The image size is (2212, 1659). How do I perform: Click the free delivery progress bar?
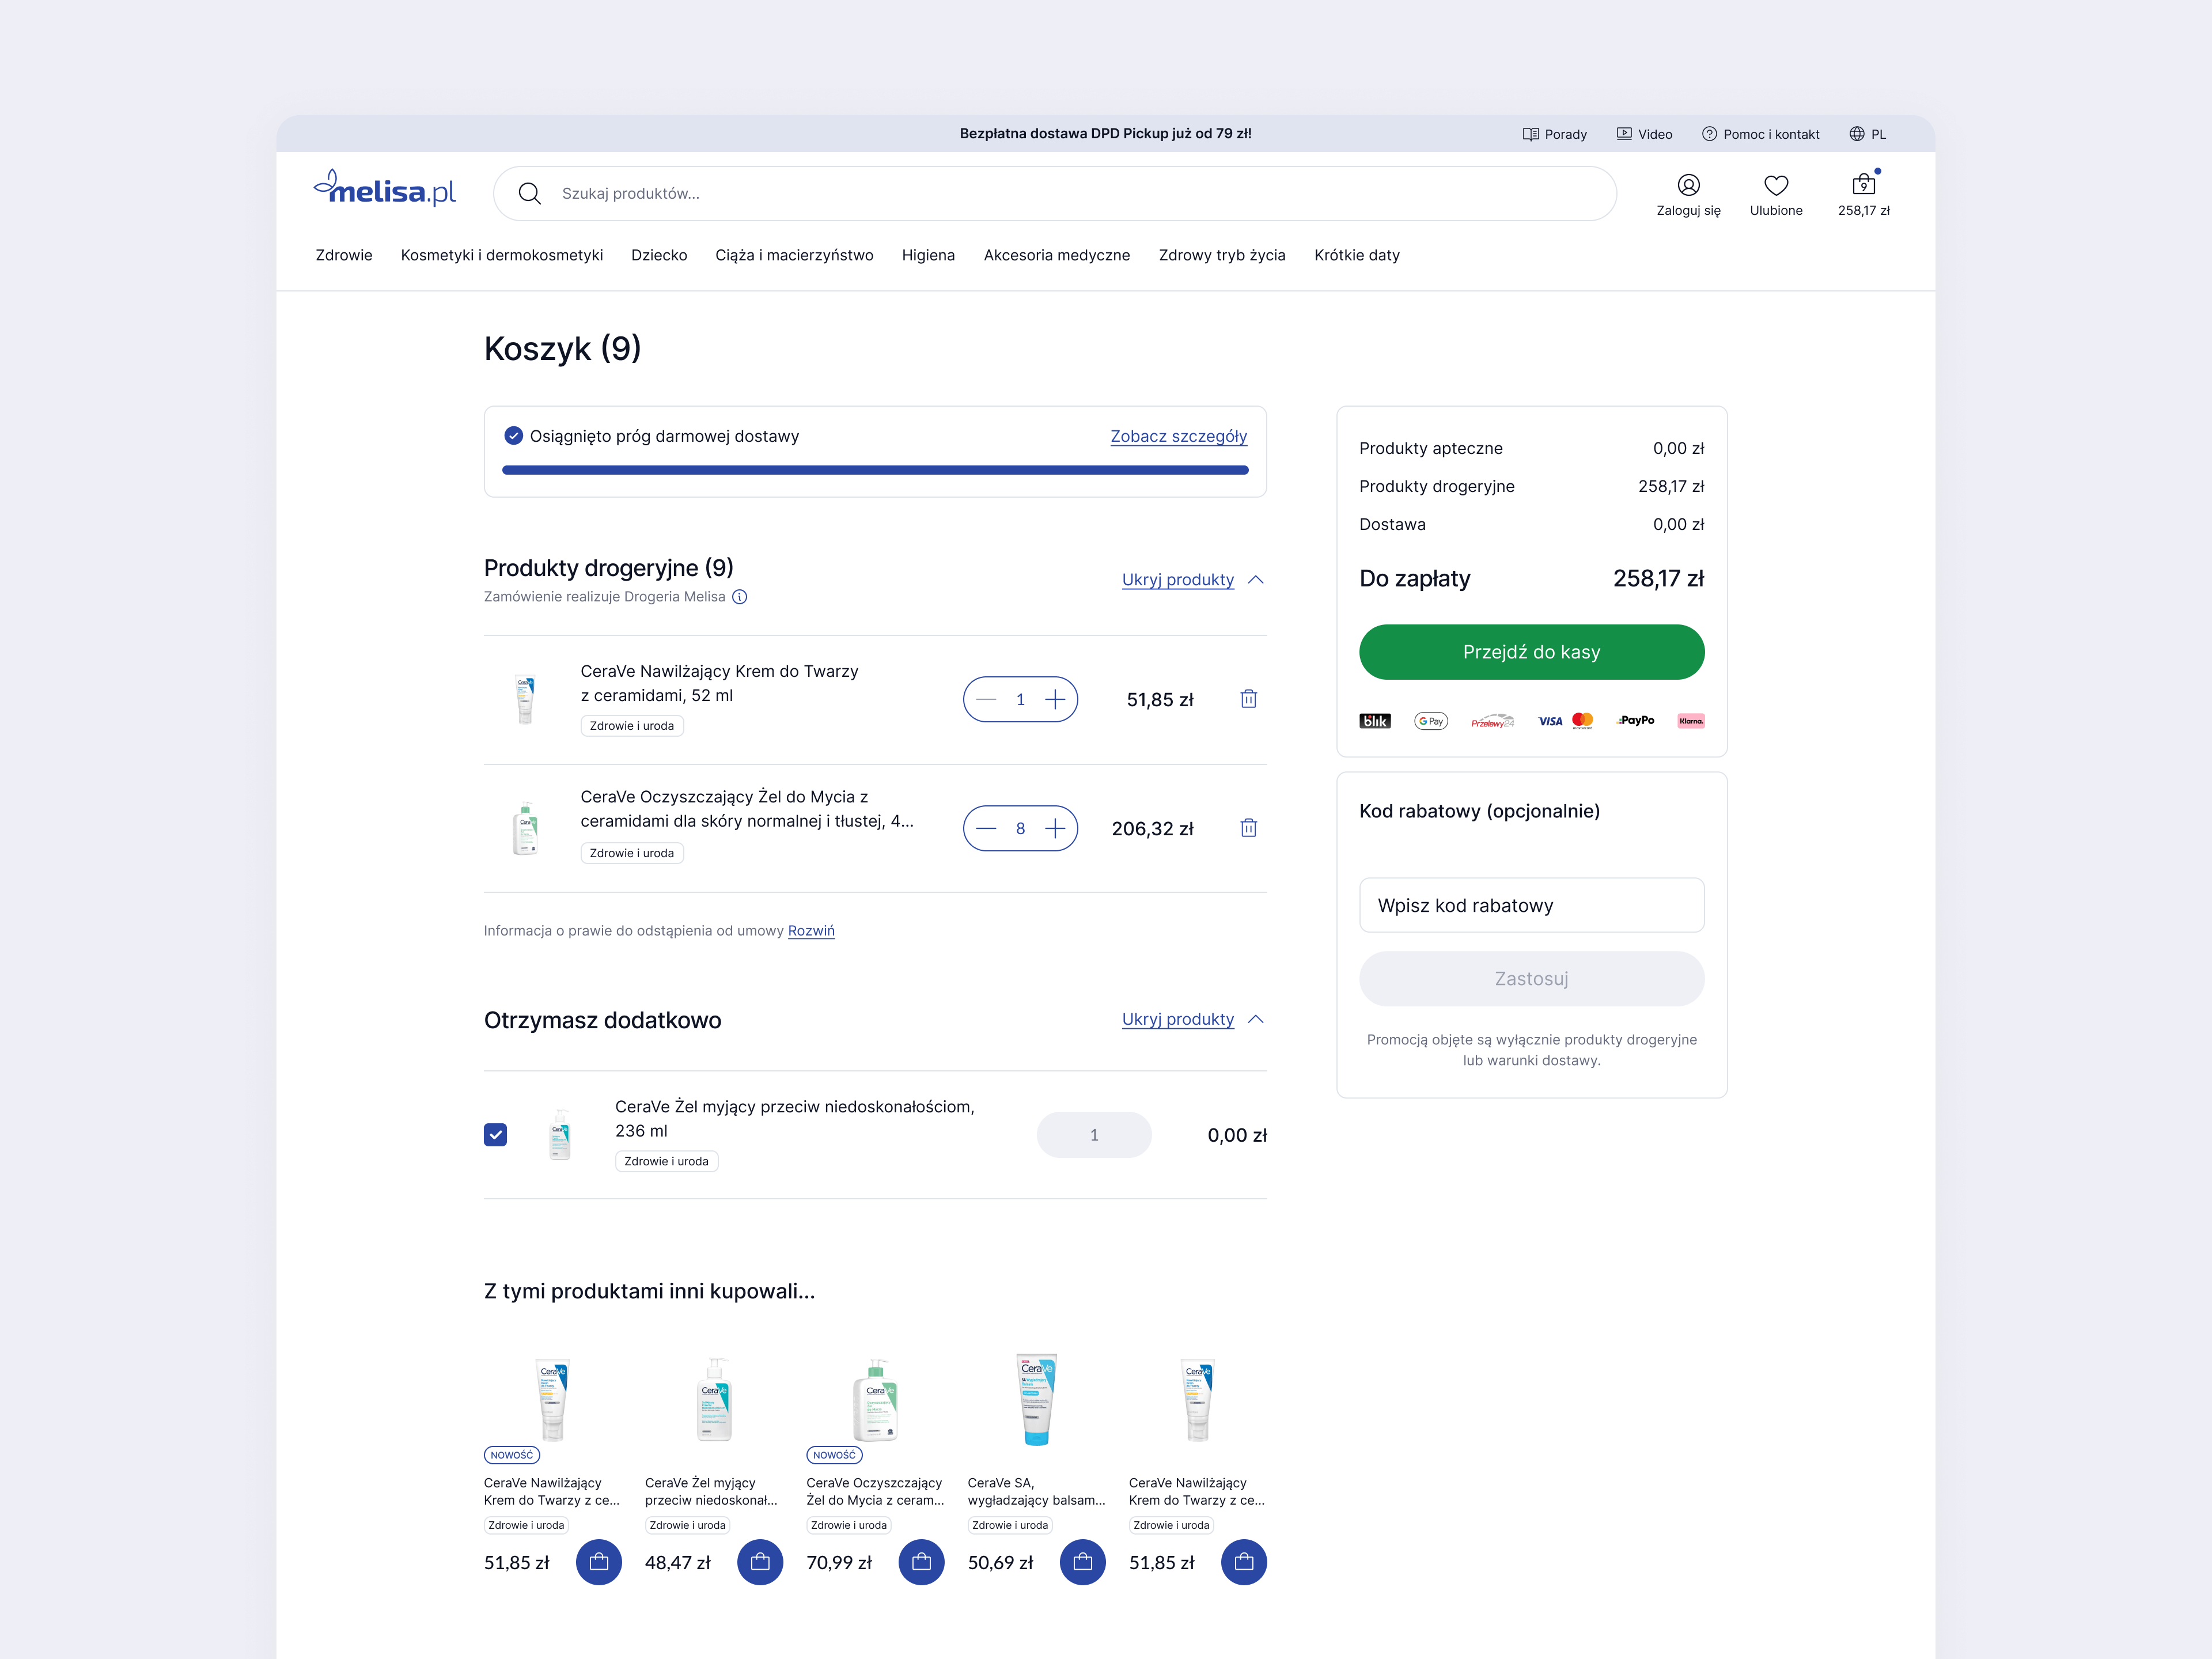875,470
